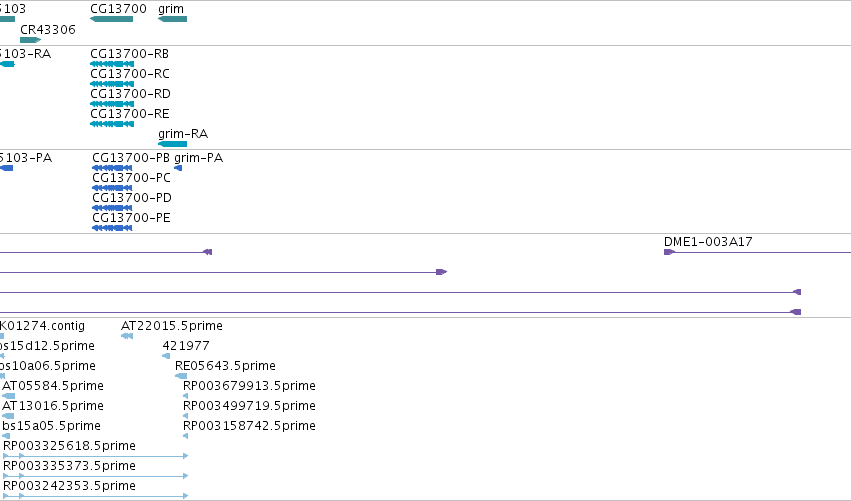851x501 pixels.
Task: Click the grim gene arrow glyph
Action: 173,19
